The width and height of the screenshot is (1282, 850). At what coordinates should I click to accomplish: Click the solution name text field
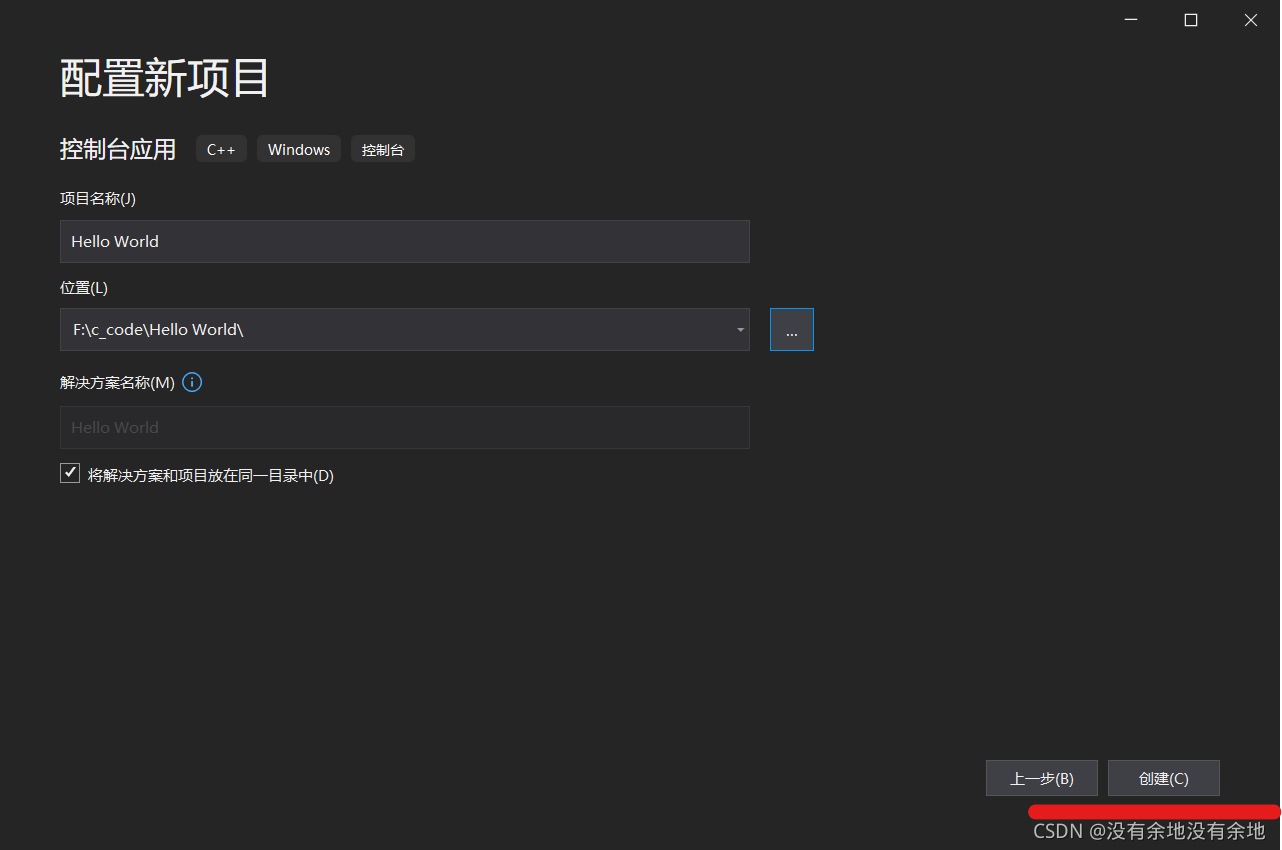(404, 427)
